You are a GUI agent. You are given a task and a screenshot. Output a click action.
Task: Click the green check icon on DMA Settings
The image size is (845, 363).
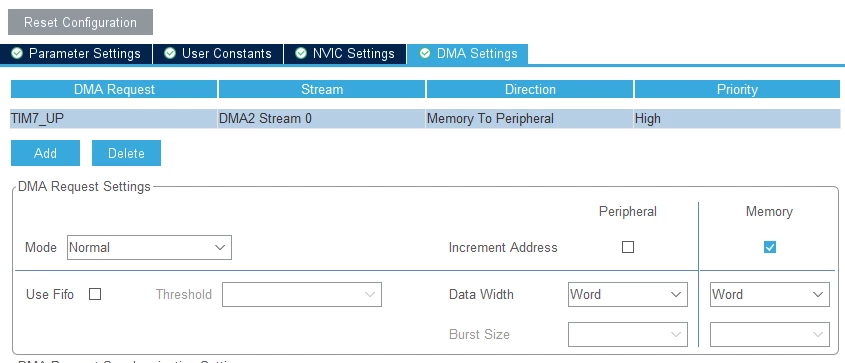(425, 53)
